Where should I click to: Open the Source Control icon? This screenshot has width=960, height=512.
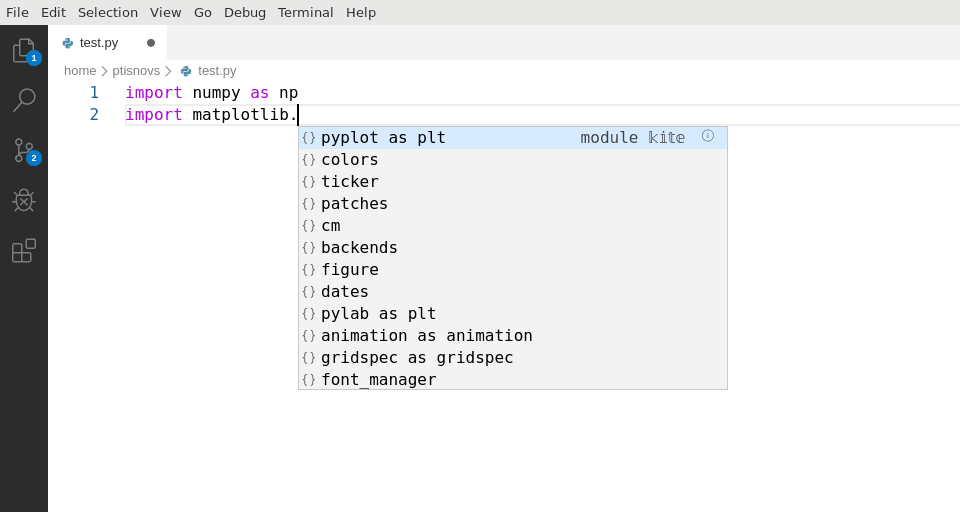[24, 151]
